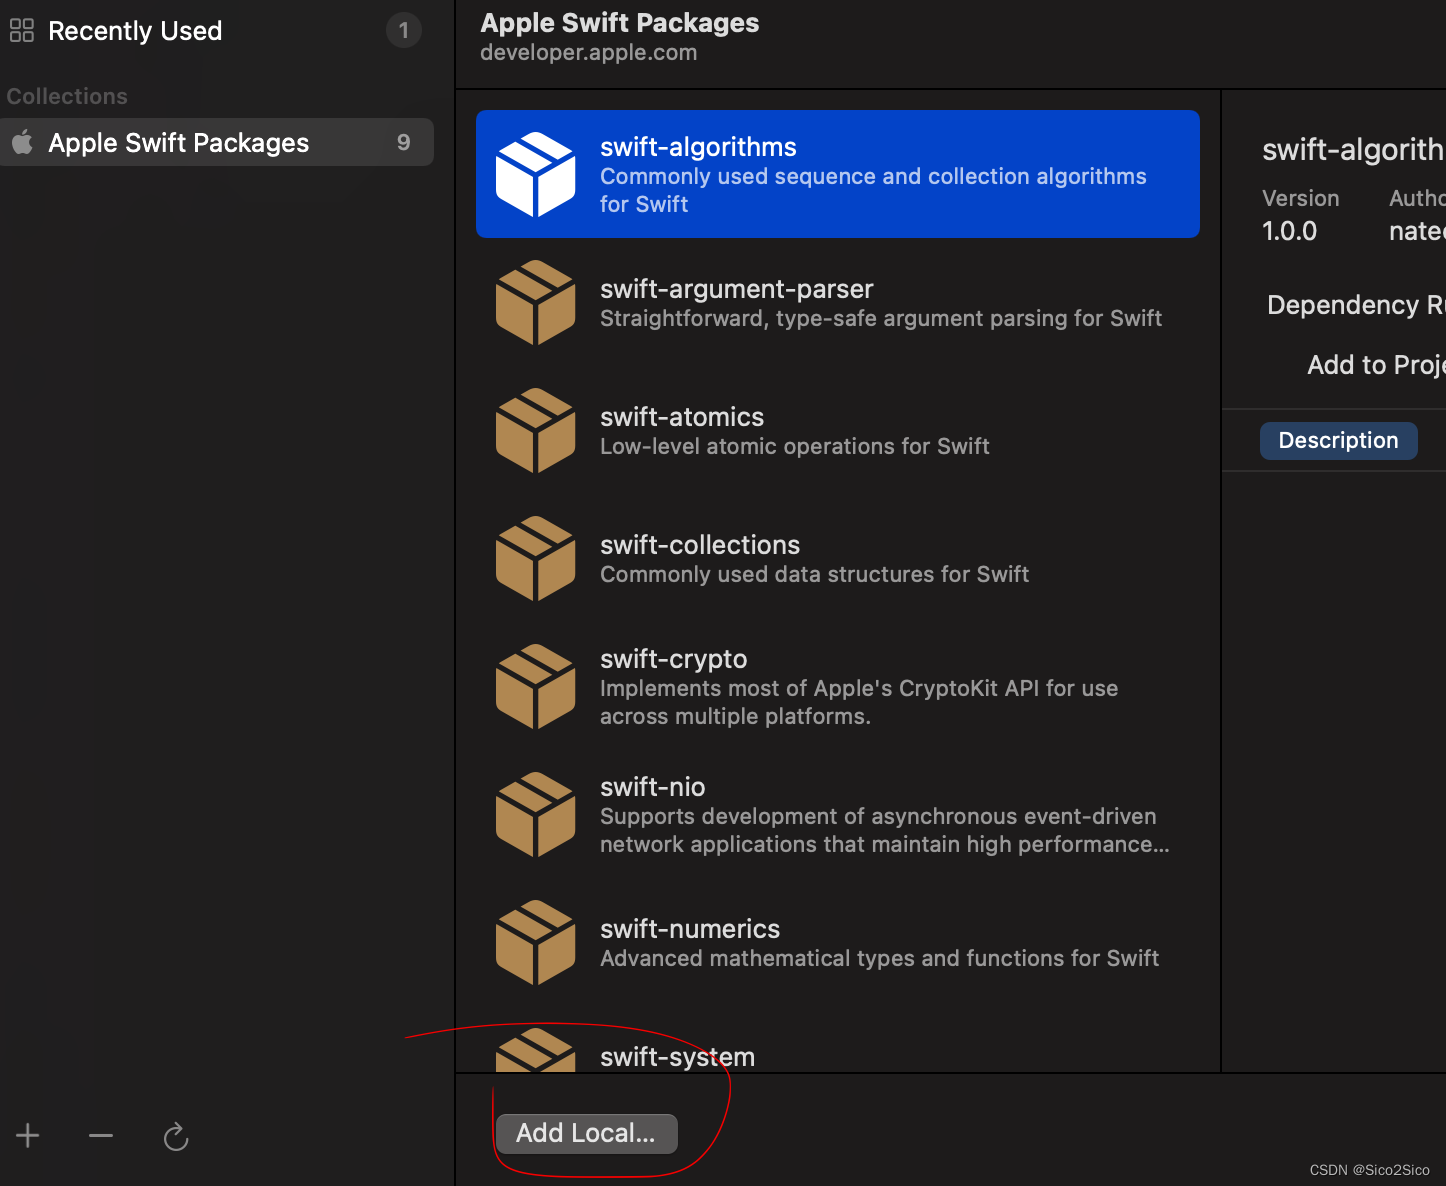Click the Collections section header

[x=67, y=96]
